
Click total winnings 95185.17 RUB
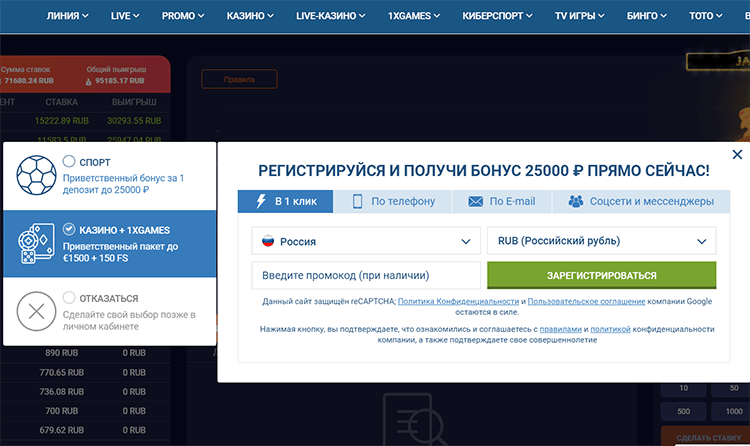point(120,81)
